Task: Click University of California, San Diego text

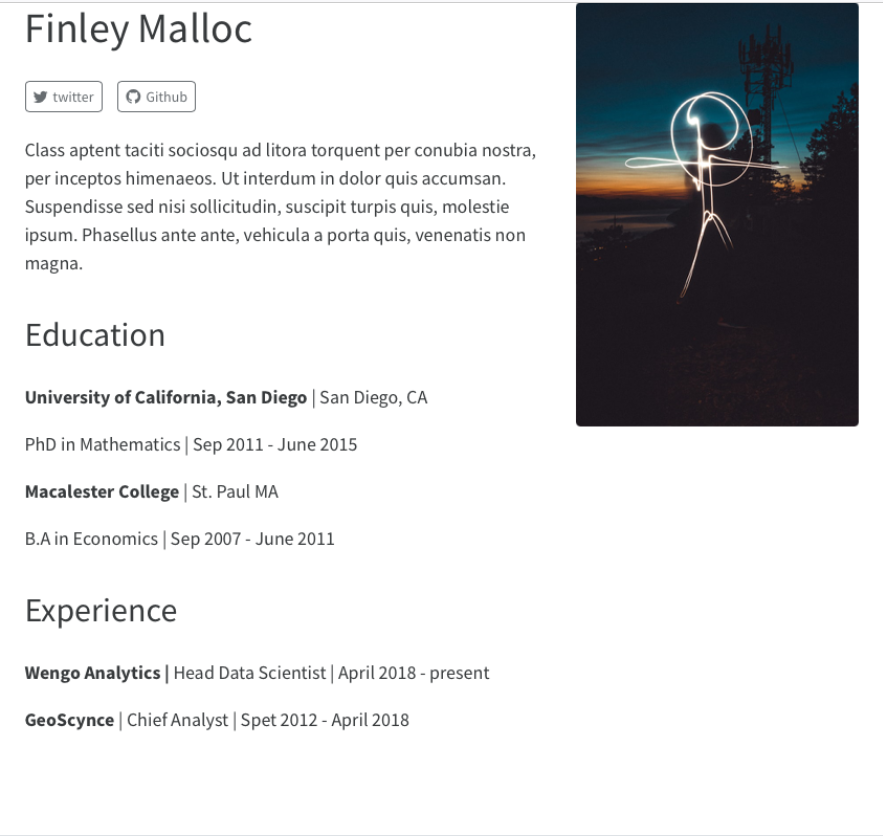Action: click(x=166, y=398)
